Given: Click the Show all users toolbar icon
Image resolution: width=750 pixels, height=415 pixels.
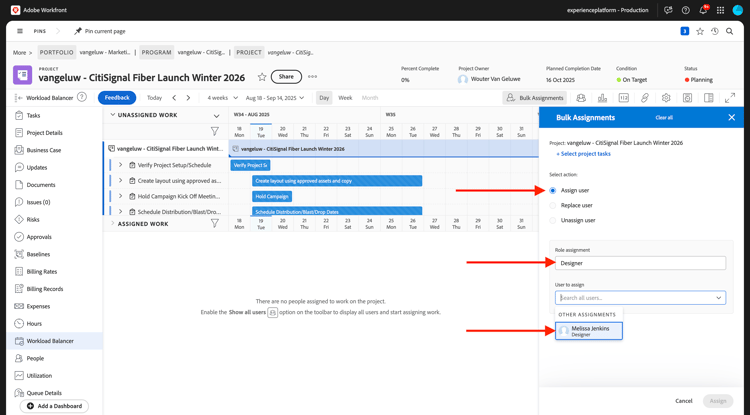Looking at the screenshot, I should click(581, 98).
